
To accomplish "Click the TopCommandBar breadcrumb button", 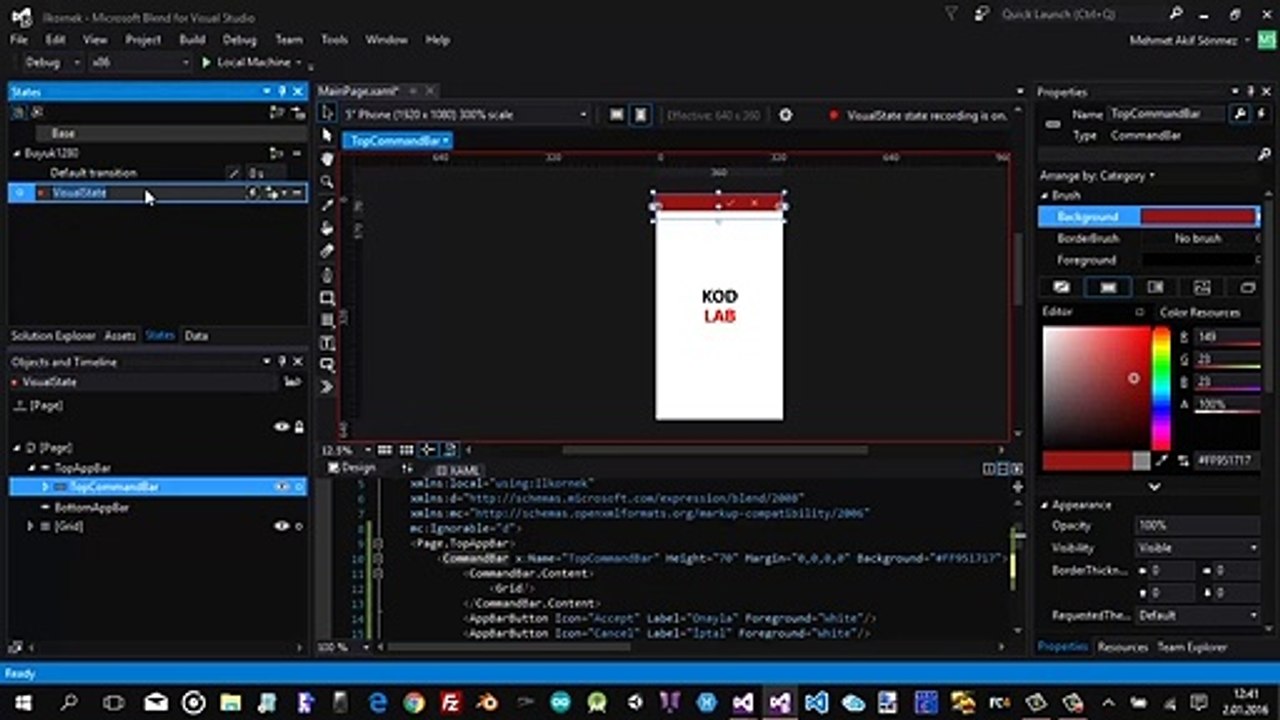I will [x=397, y=141].
